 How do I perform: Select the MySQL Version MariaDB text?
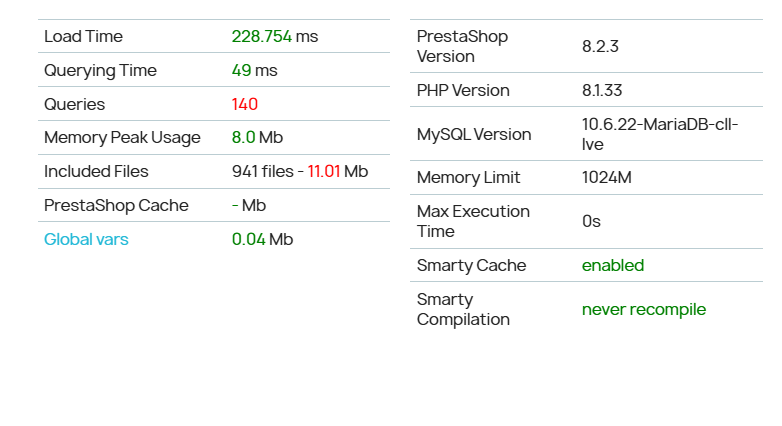point(660,134)
